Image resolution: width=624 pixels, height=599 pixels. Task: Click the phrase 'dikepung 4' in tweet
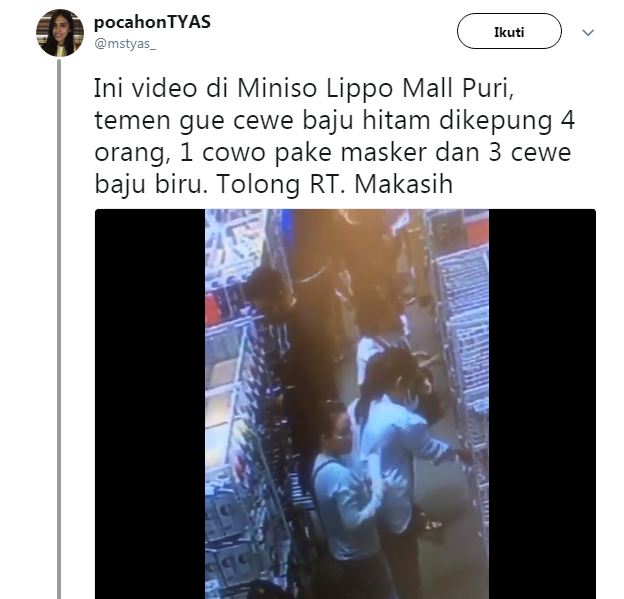click(507, 121)
